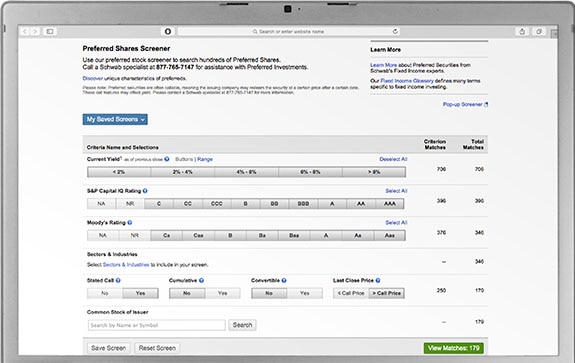This screenshot has width=575, height=363.
Task: Toggle S&P rating NA button
Action: tap(101, 204)
